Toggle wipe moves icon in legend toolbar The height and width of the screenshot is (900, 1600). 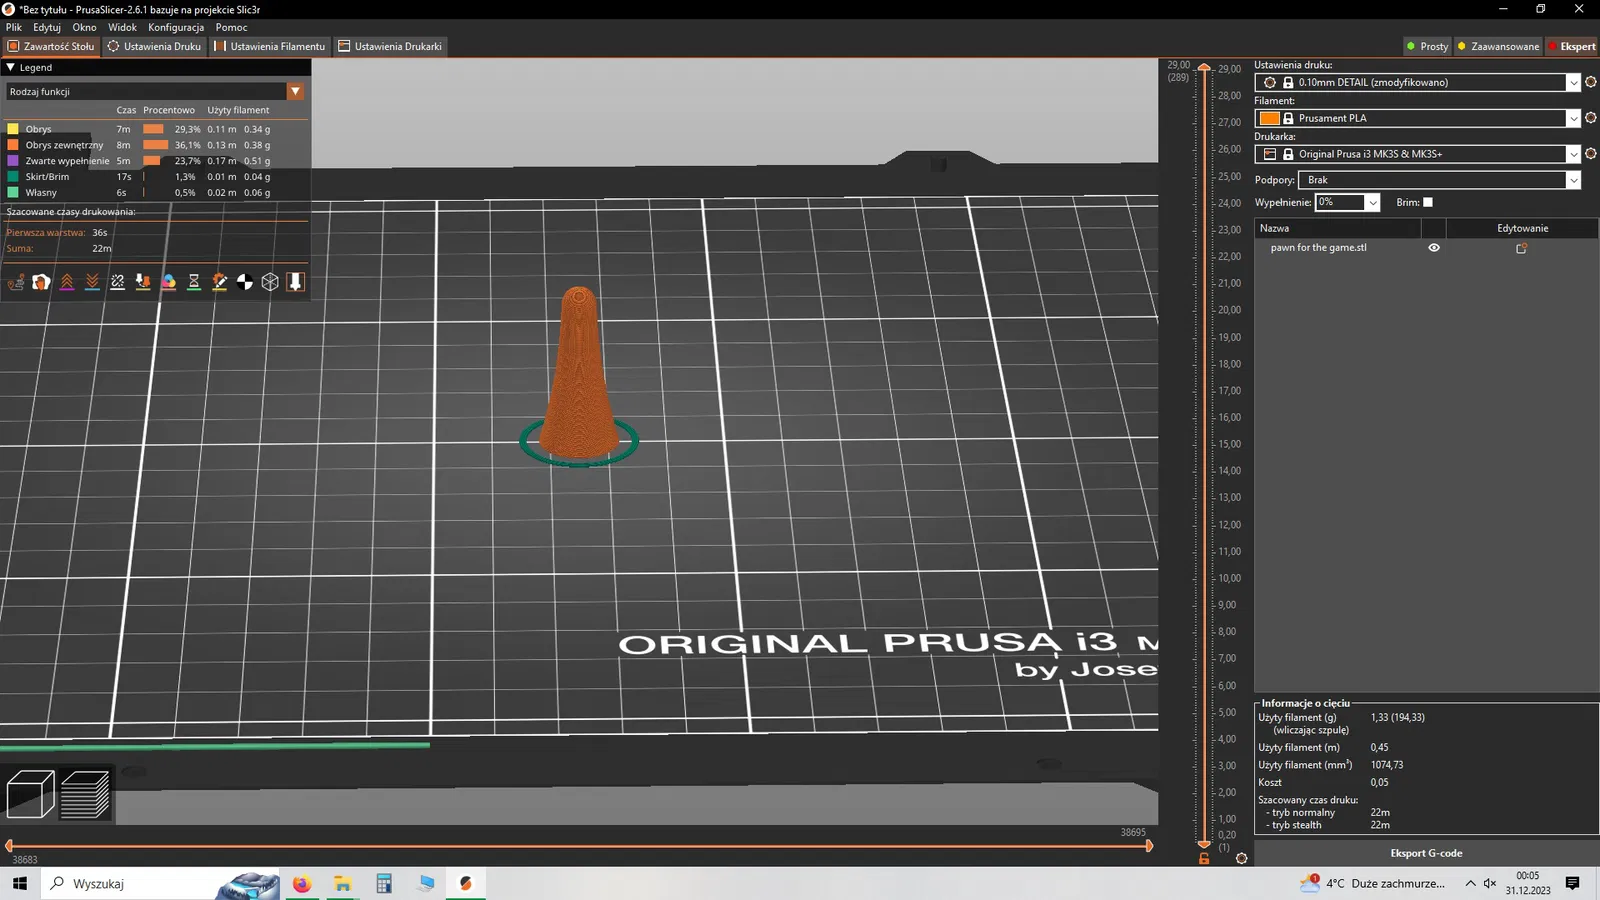[41, 282]
